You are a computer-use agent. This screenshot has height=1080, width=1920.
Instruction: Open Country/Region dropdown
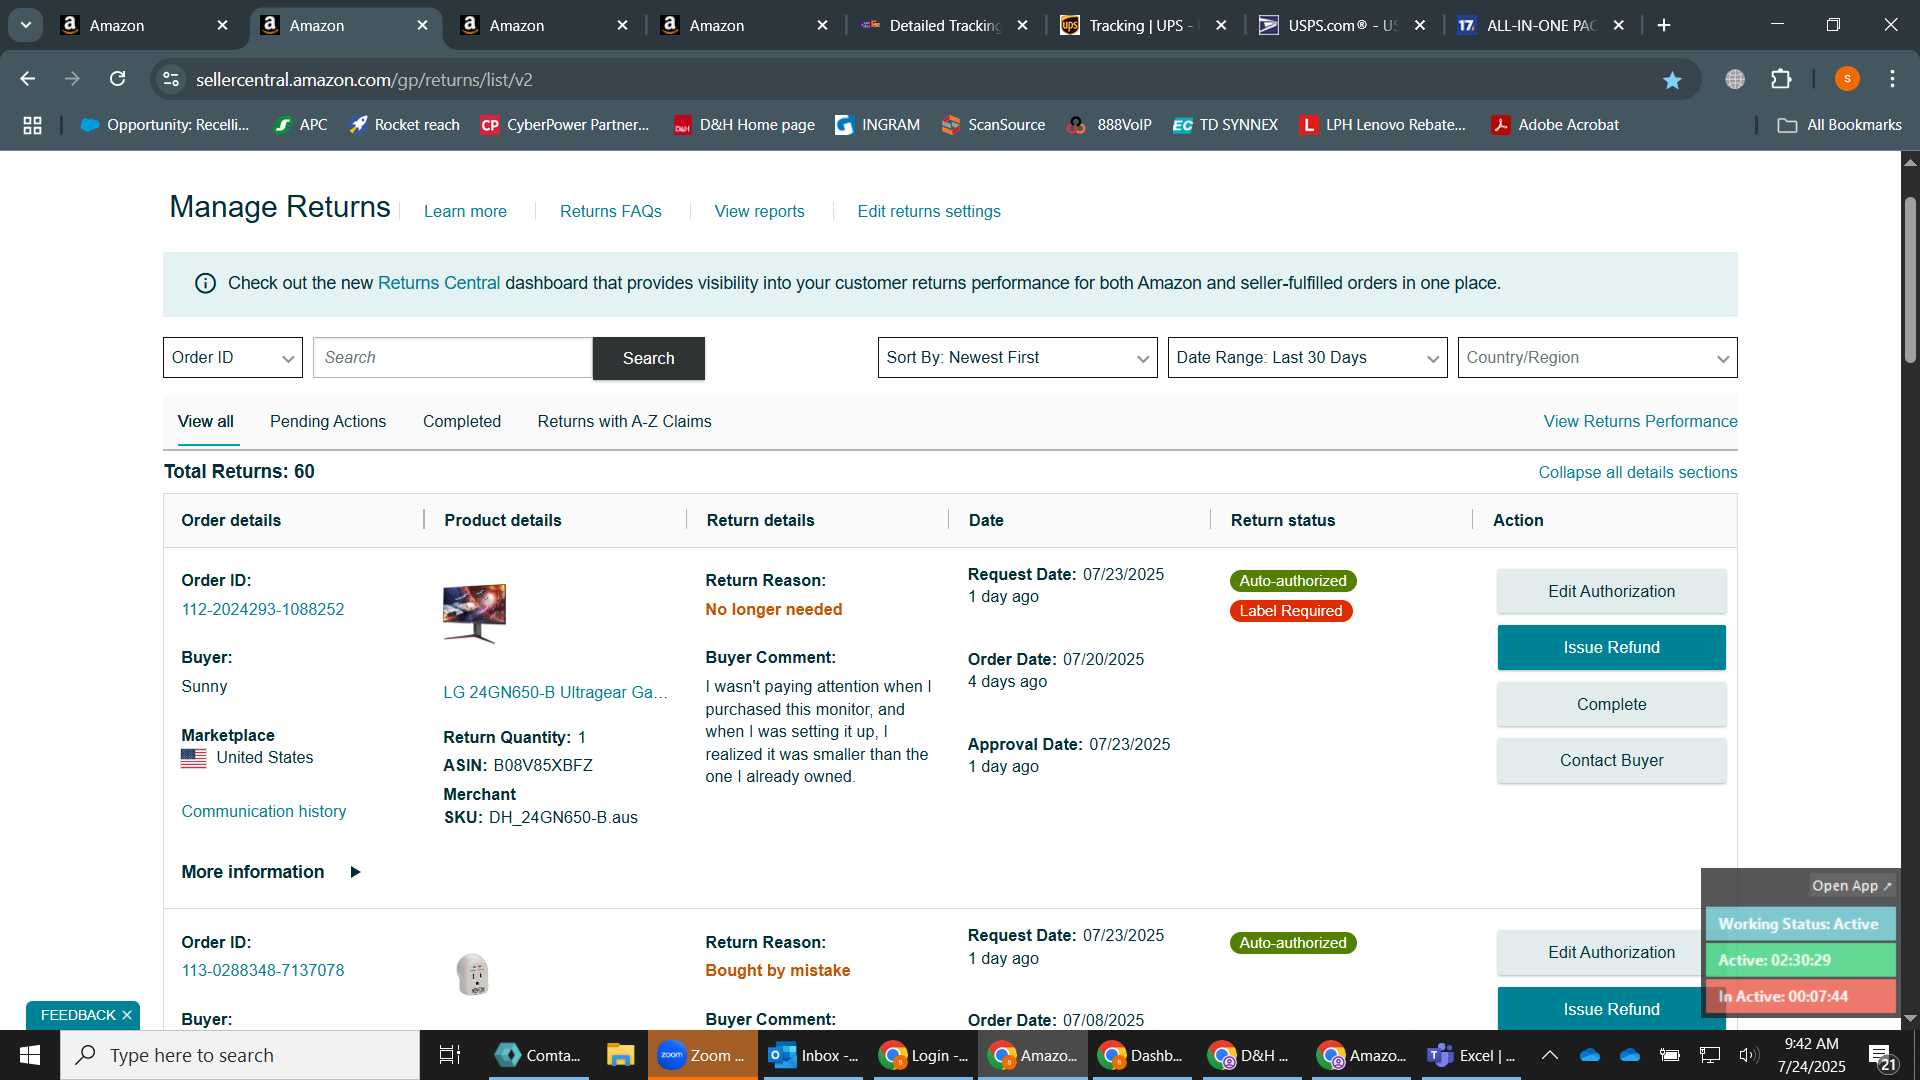tap(1597, 357)
